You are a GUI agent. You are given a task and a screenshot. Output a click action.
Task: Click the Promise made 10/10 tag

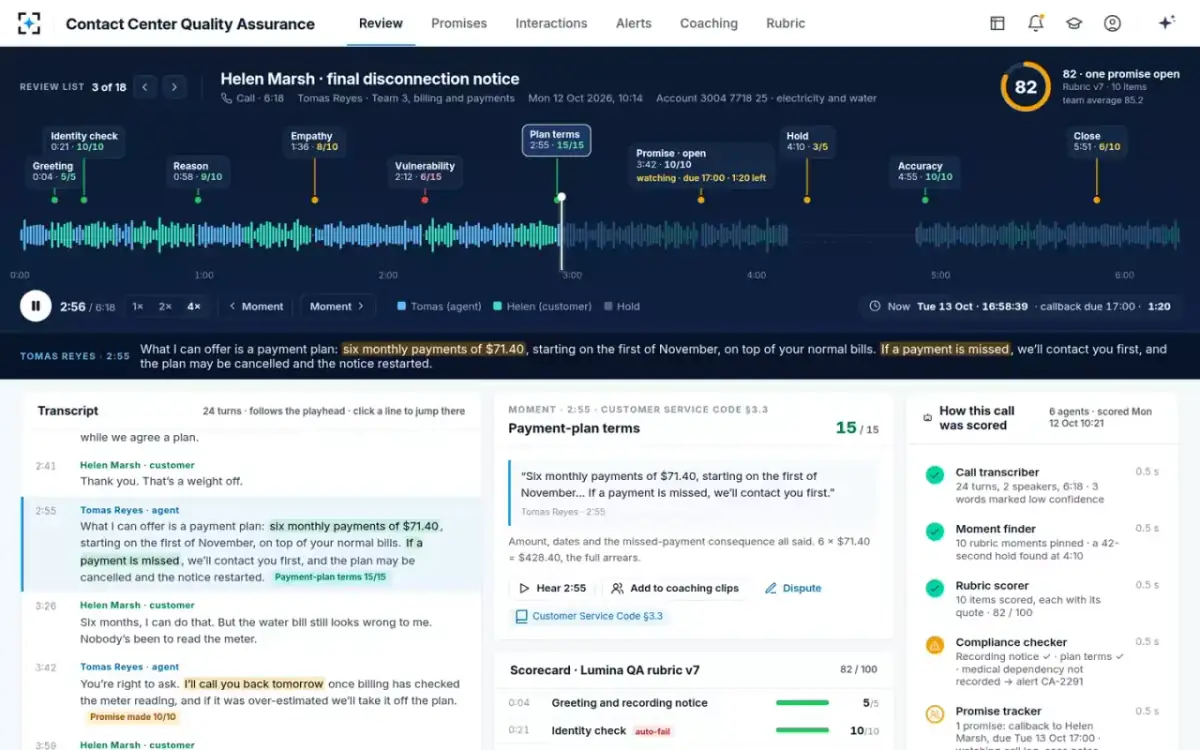(x=133, y=717)
